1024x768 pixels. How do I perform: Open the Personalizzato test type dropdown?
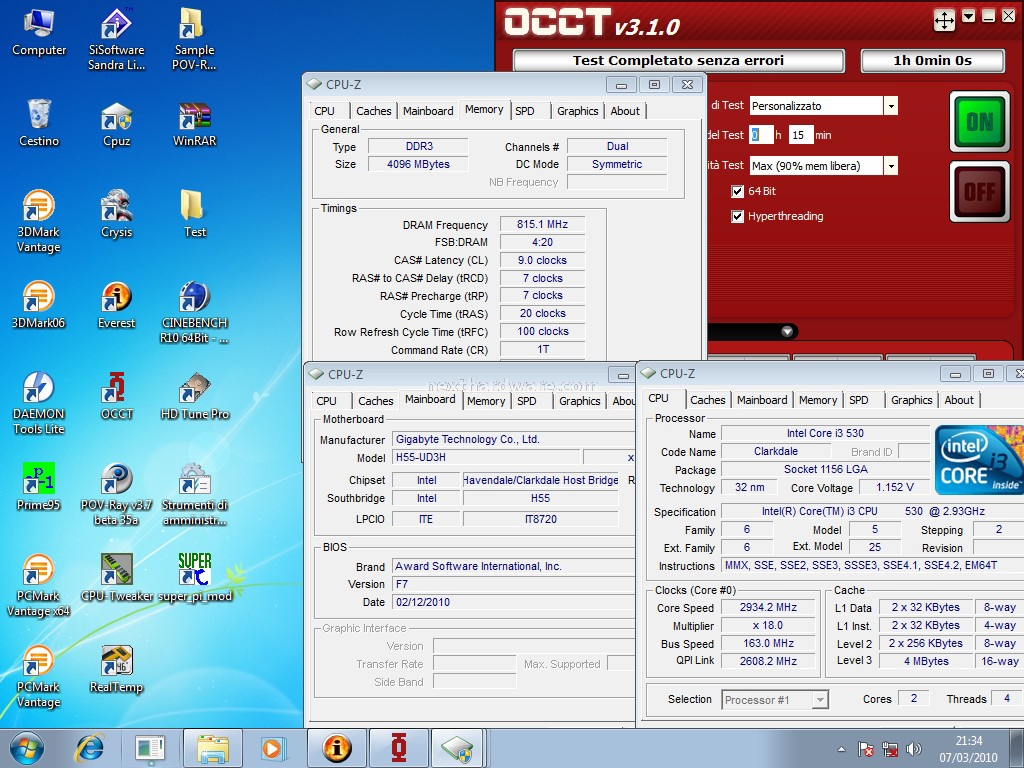pyautogui.click(x=891, y=106)
